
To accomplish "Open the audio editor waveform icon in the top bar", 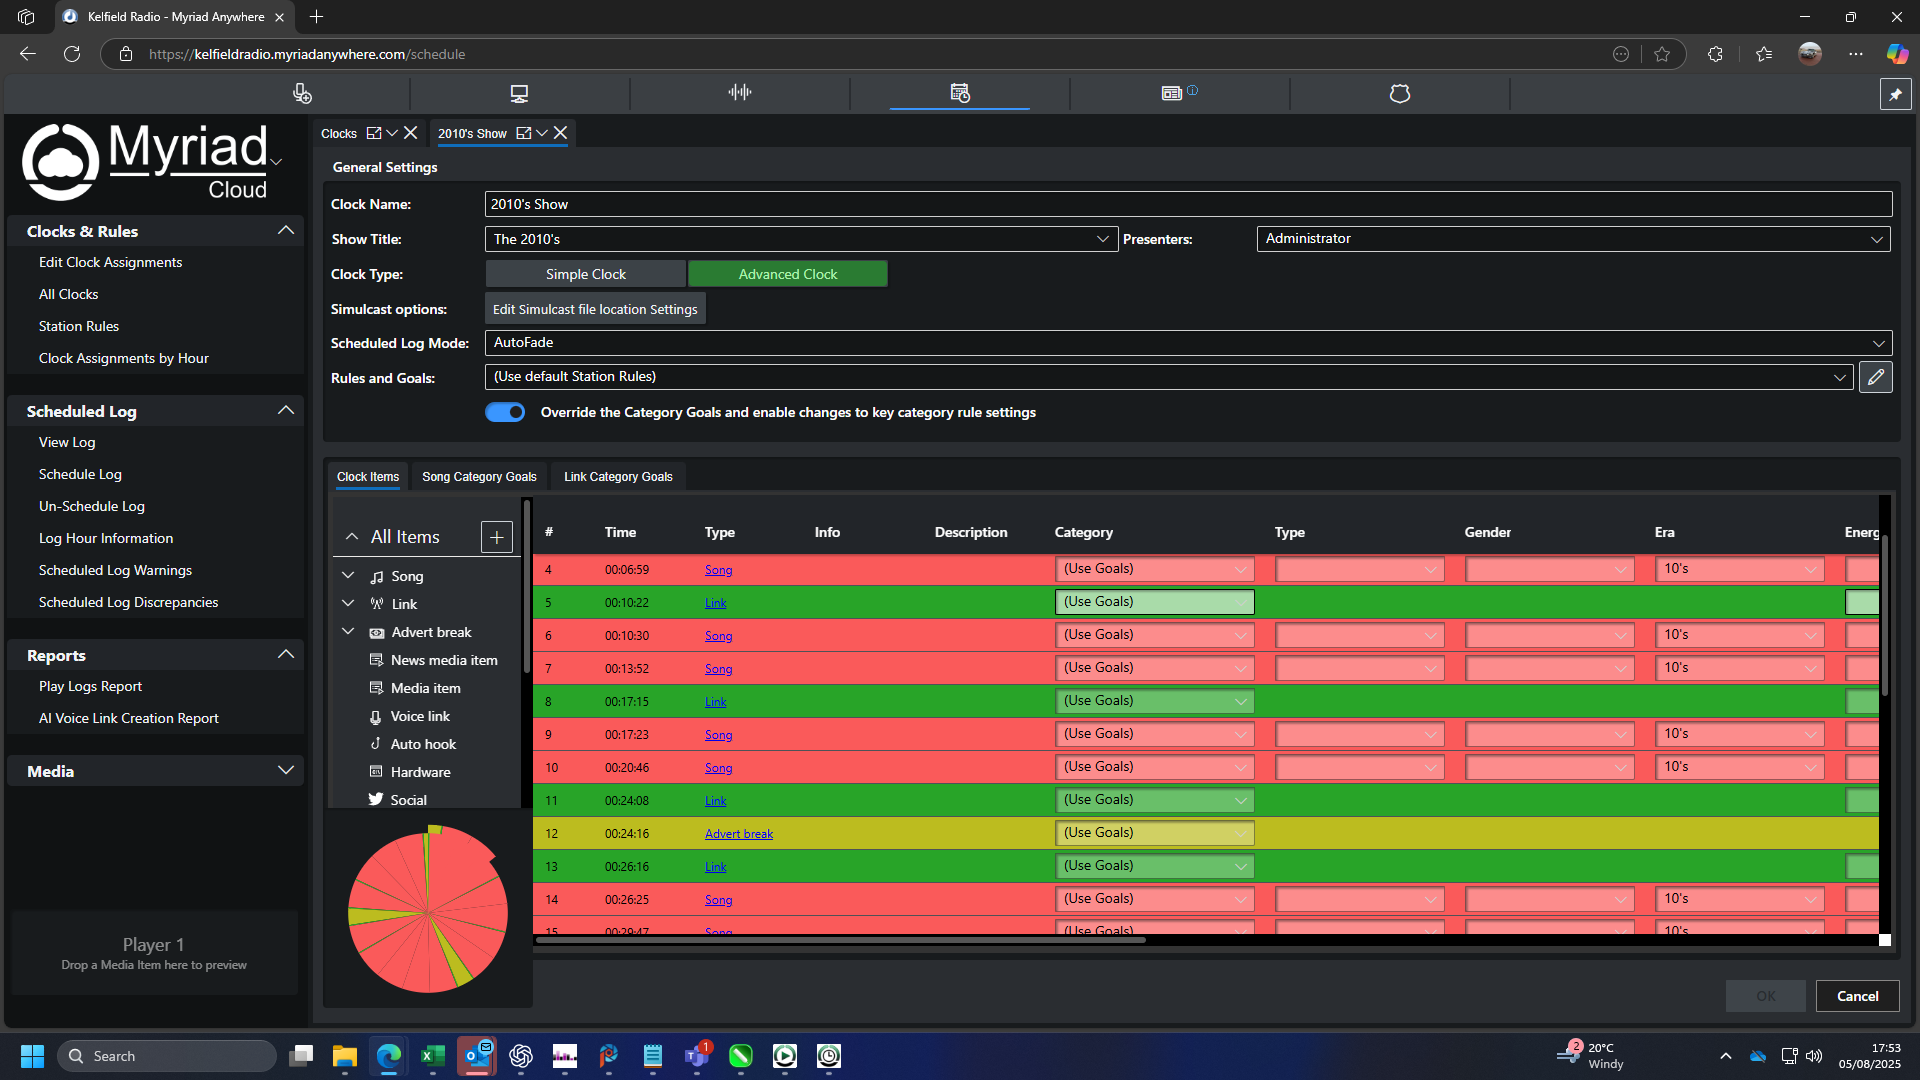I will (739, 92).
